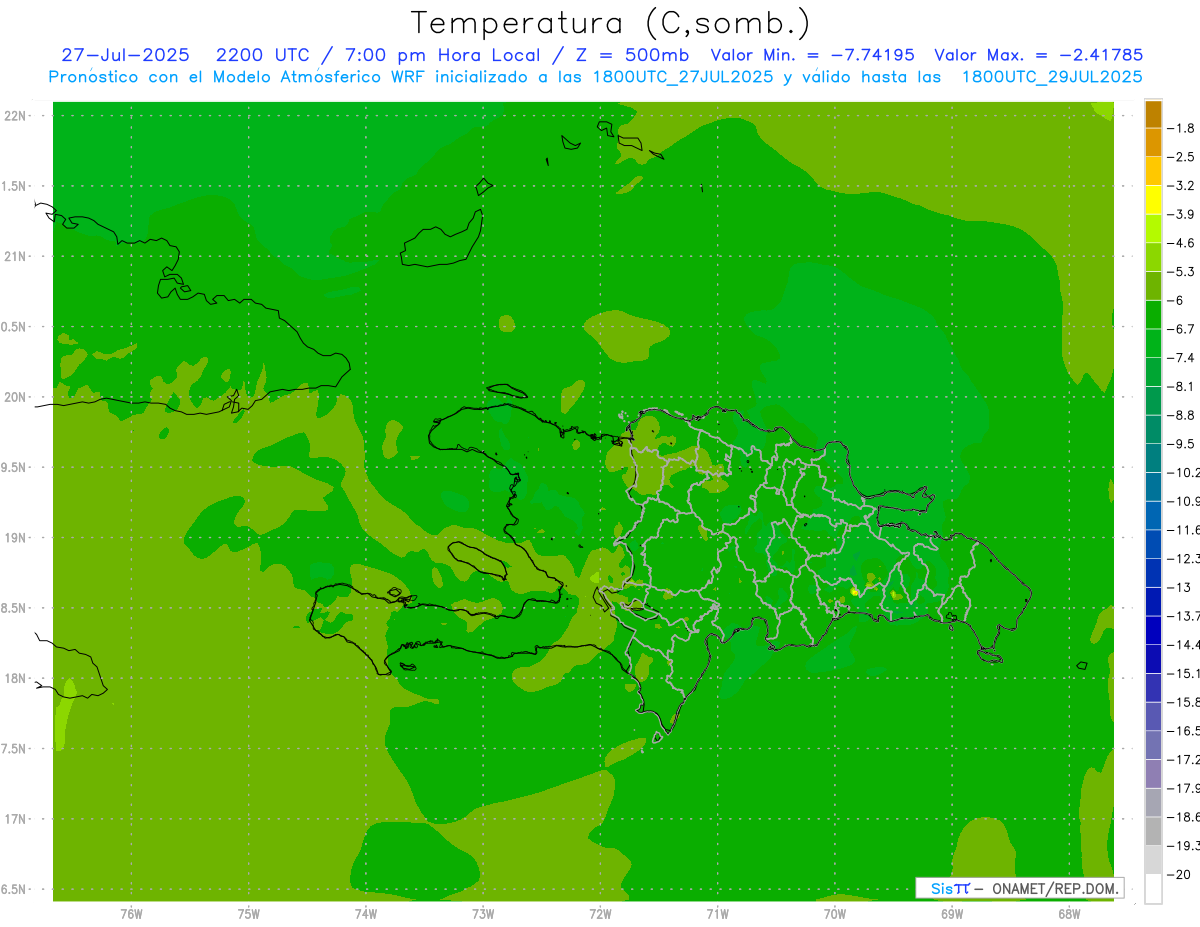The image size is (1200, 927).
Task: Pick the amber swatch between -2.5 and -3.2
Action: [1153, 171]
